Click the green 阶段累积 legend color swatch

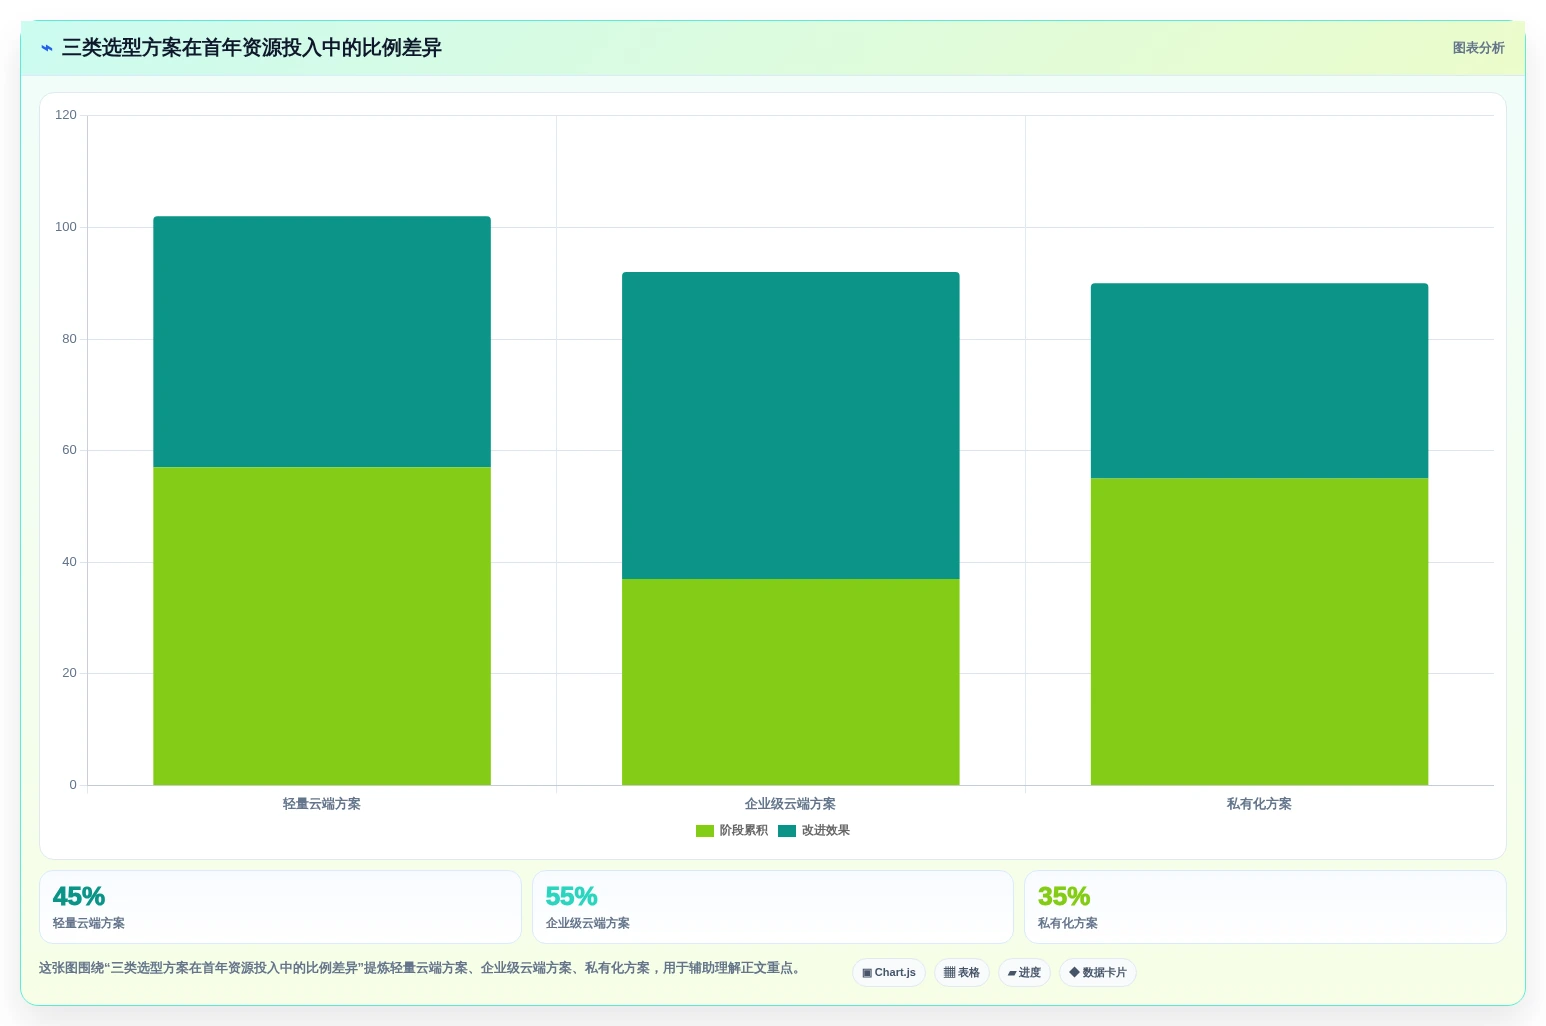point(705,831)
